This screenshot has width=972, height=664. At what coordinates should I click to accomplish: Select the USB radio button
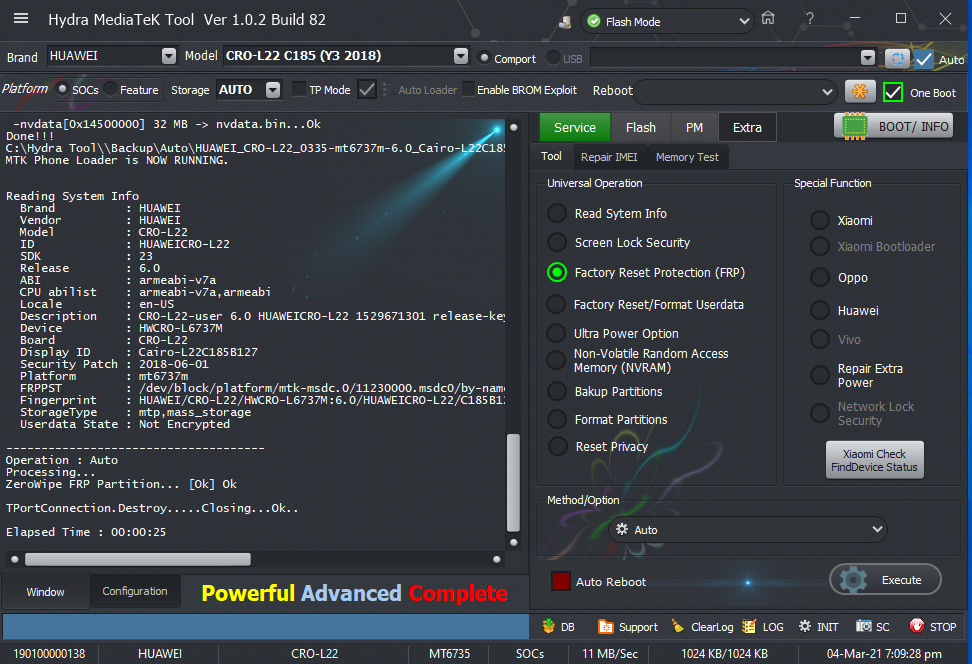553,58
